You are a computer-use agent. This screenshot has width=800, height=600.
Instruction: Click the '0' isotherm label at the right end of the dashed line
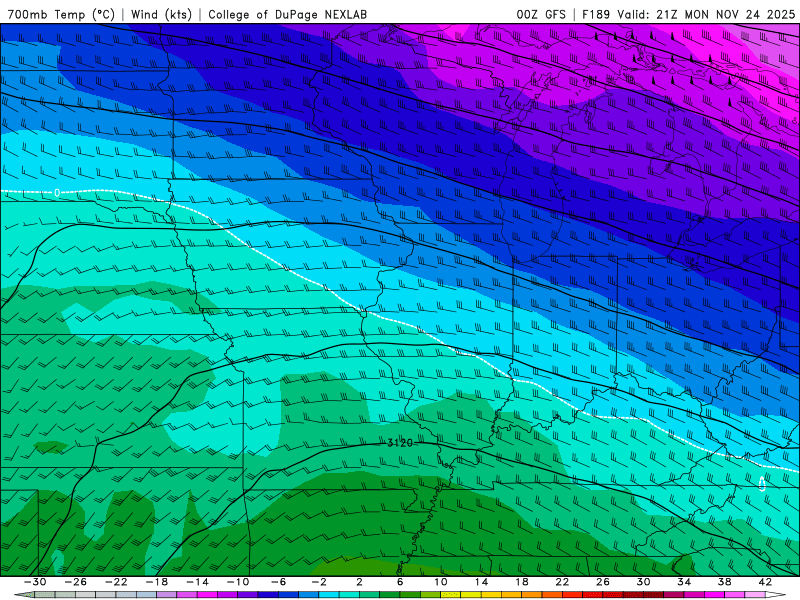tap(762, 483)
